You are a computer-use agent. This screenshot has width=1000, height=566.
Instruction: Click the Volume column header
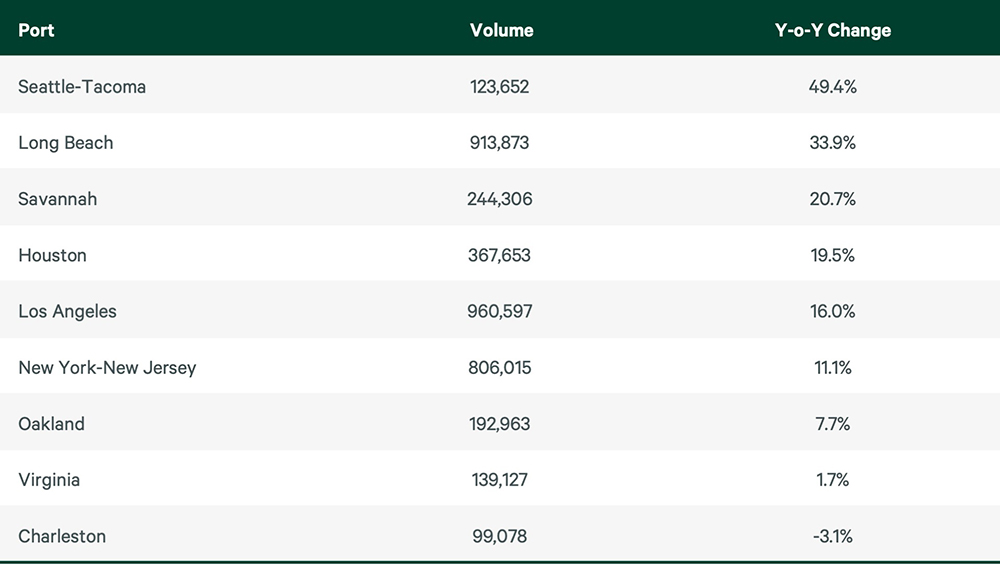[x=501, y=30]
